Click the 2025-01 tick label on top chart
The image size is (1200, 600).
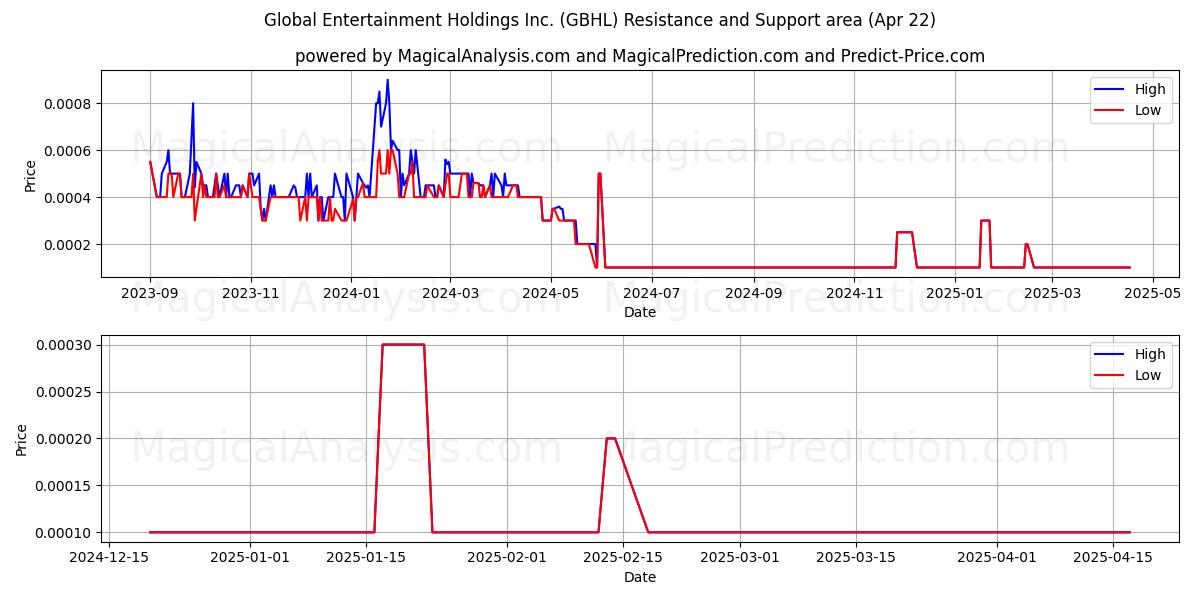pyautogui.click(x=954, y=293)
